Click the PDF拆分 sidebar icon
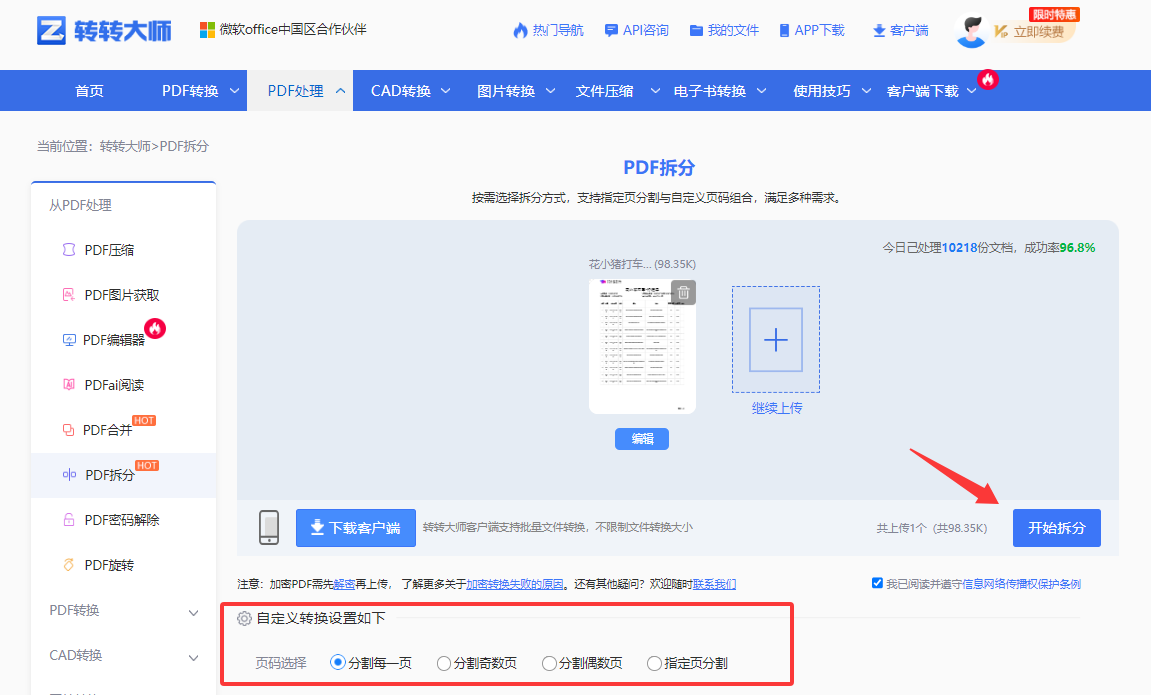The image size is (1151, 695). (x=69, y=475)
